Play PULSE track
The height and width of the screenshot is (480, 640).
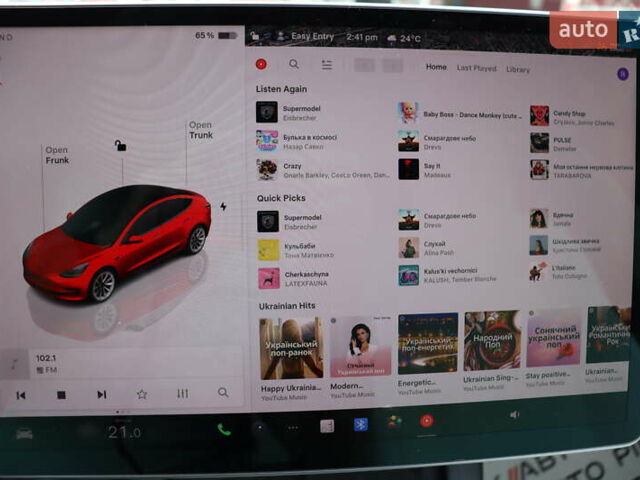[x=551, y=143]
